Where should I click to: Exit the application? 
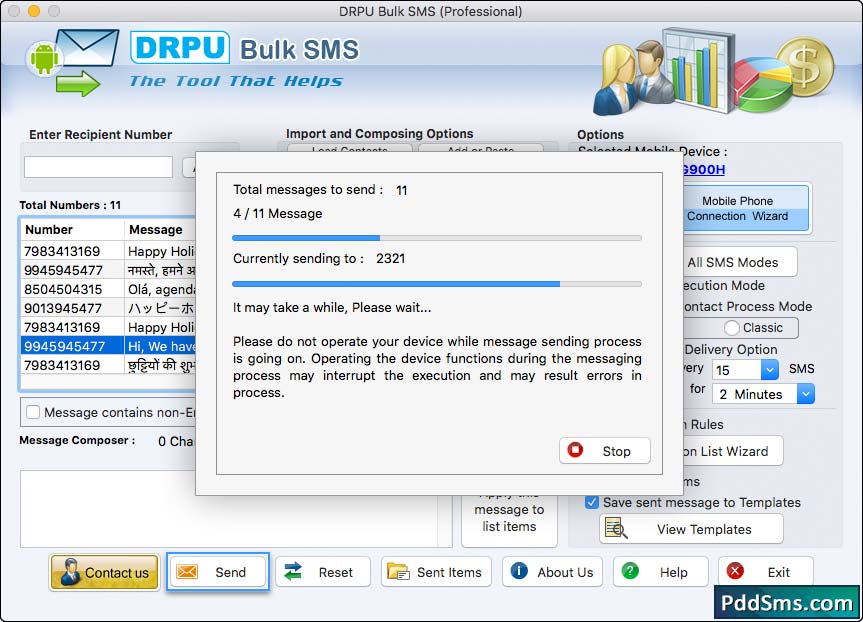pos(766,571)
